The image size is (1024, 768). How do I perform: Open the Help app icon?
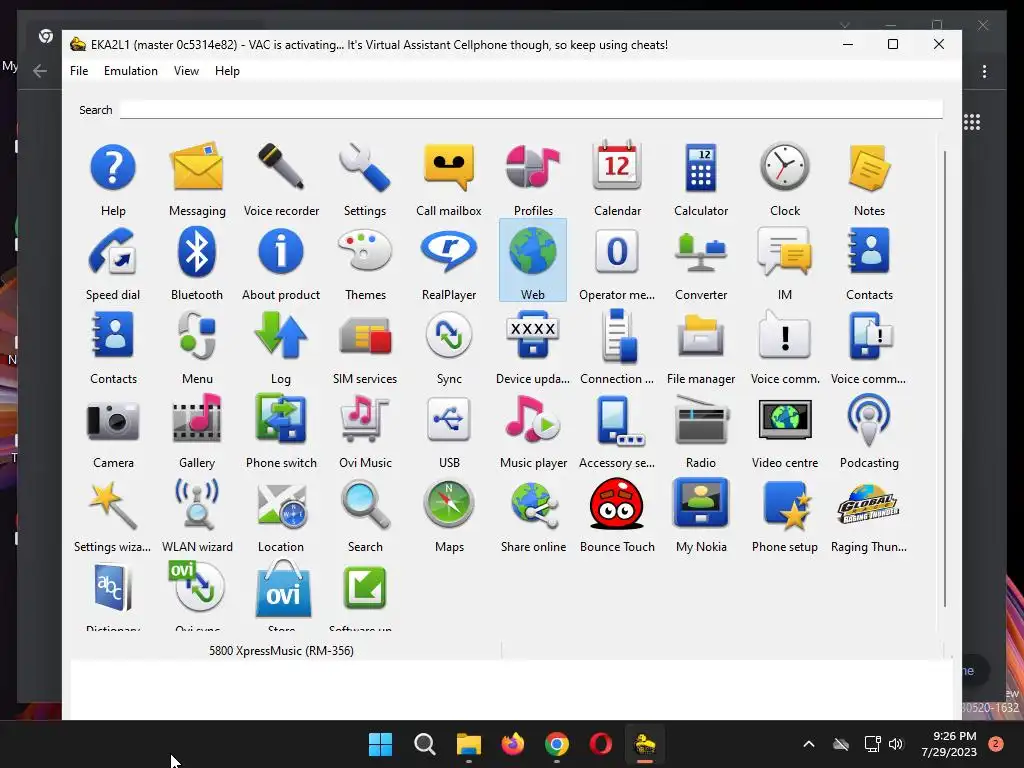(x=113, y=168)
